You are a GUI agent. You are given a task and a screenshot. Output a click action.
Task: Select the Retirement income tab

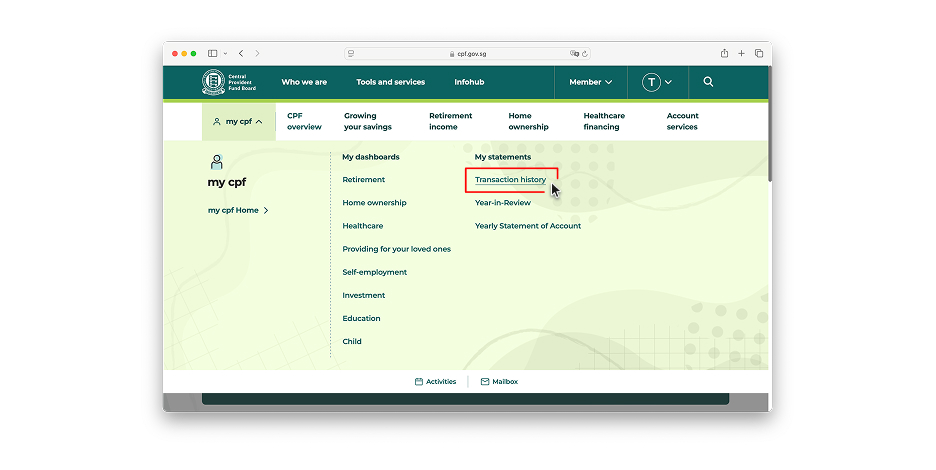click(450, 121)
